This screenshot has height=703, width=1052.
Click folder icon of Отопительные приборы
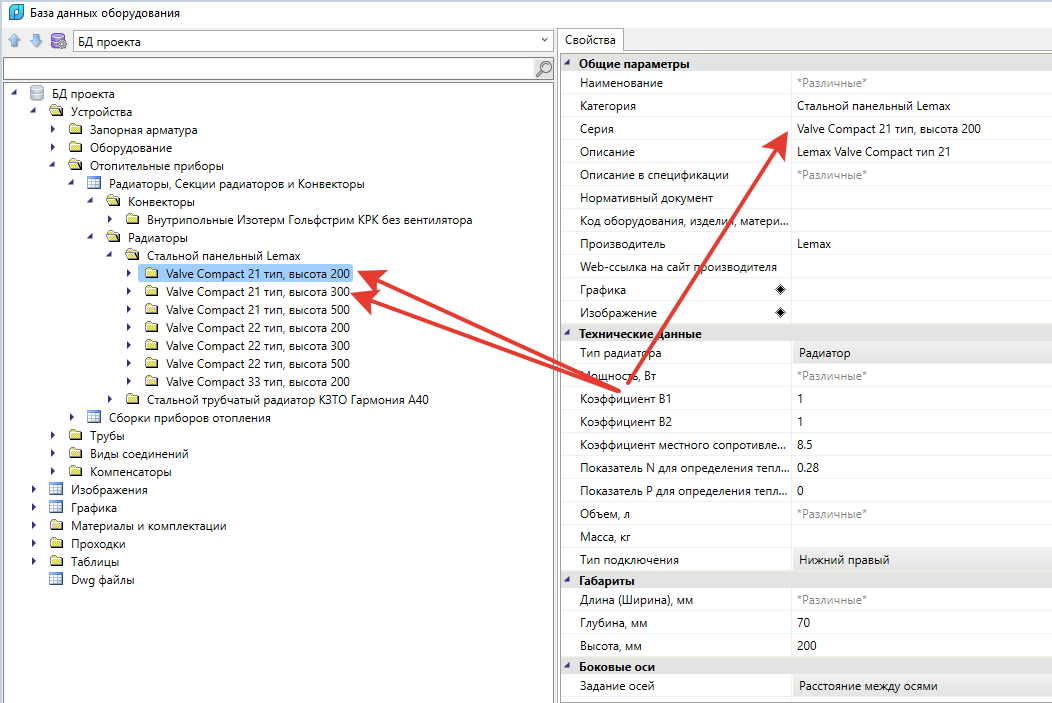(76, 165)
